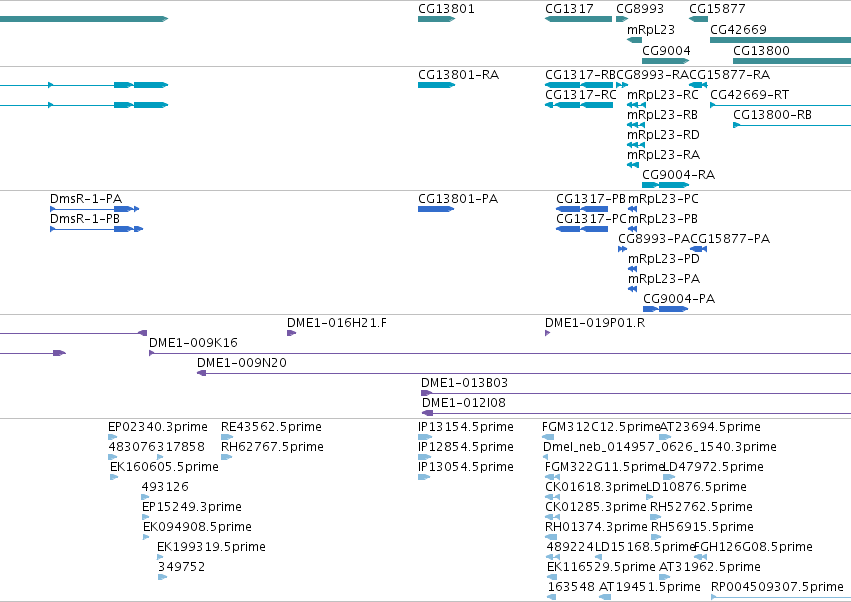Select protein DmsR-1-PA label
The width and height of the screenshot is (851, 602).
(x=86, y=199)
